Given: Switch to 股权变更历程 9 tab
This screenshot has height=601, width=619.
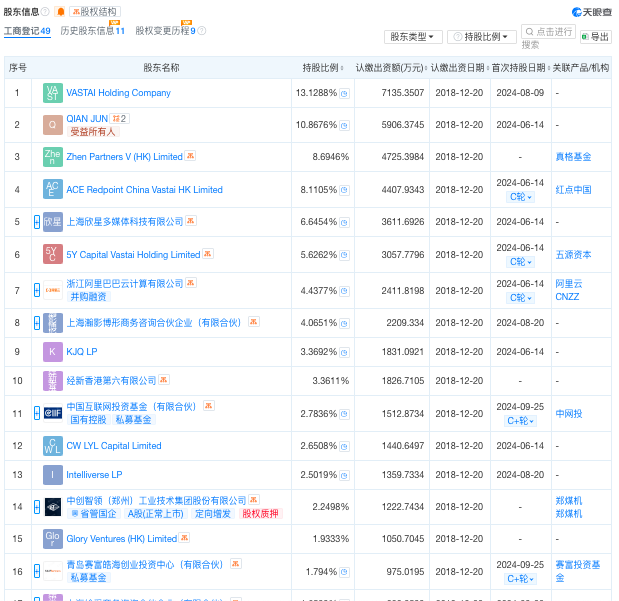Looking at the screenshot, I should pyautogui.click(x=165, y=31).
